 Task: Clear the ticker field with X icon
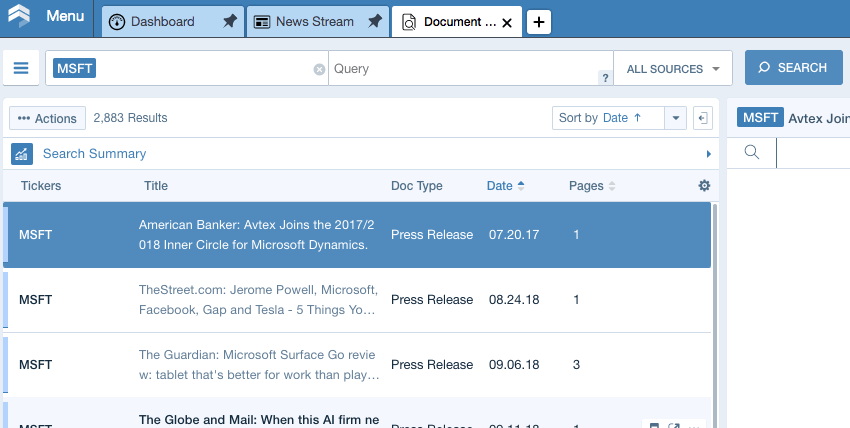[x=319, y=69]
